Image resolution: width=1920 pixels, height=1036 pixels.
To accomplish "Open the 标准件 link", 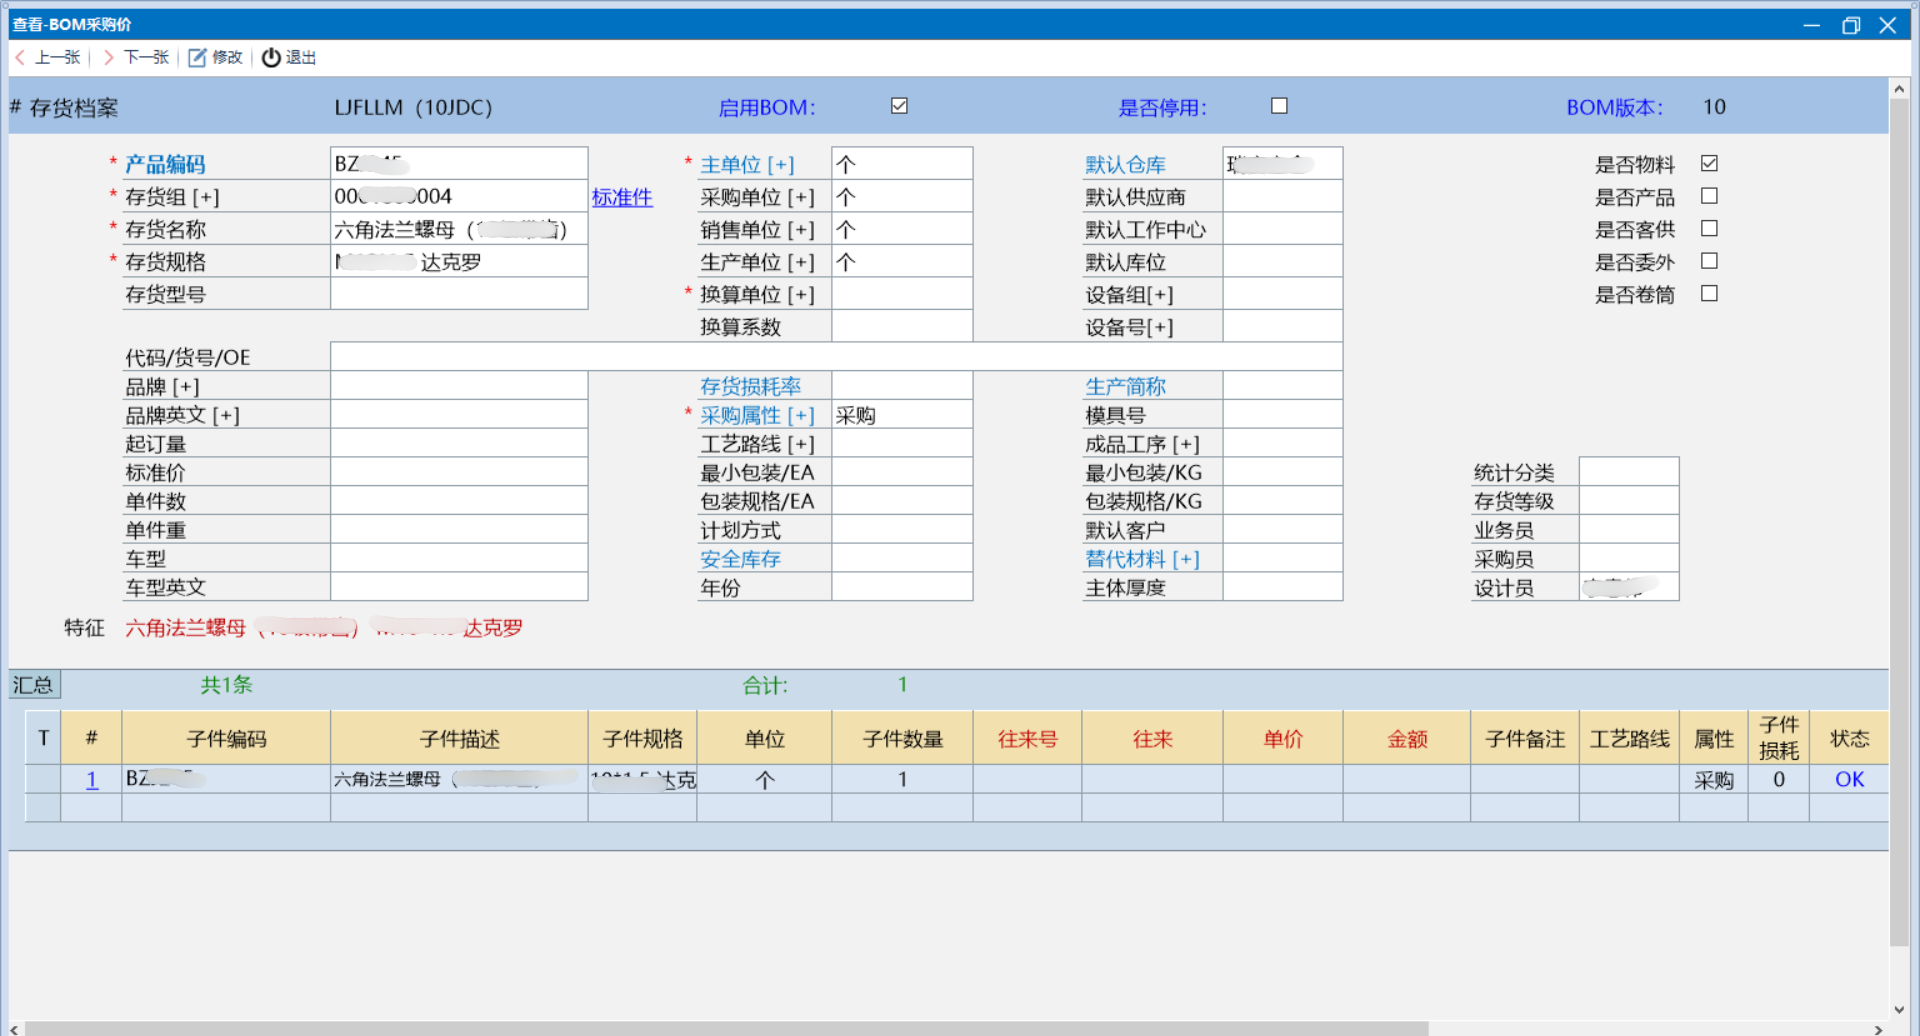I will pyautogui.click(x=621, y=197).
